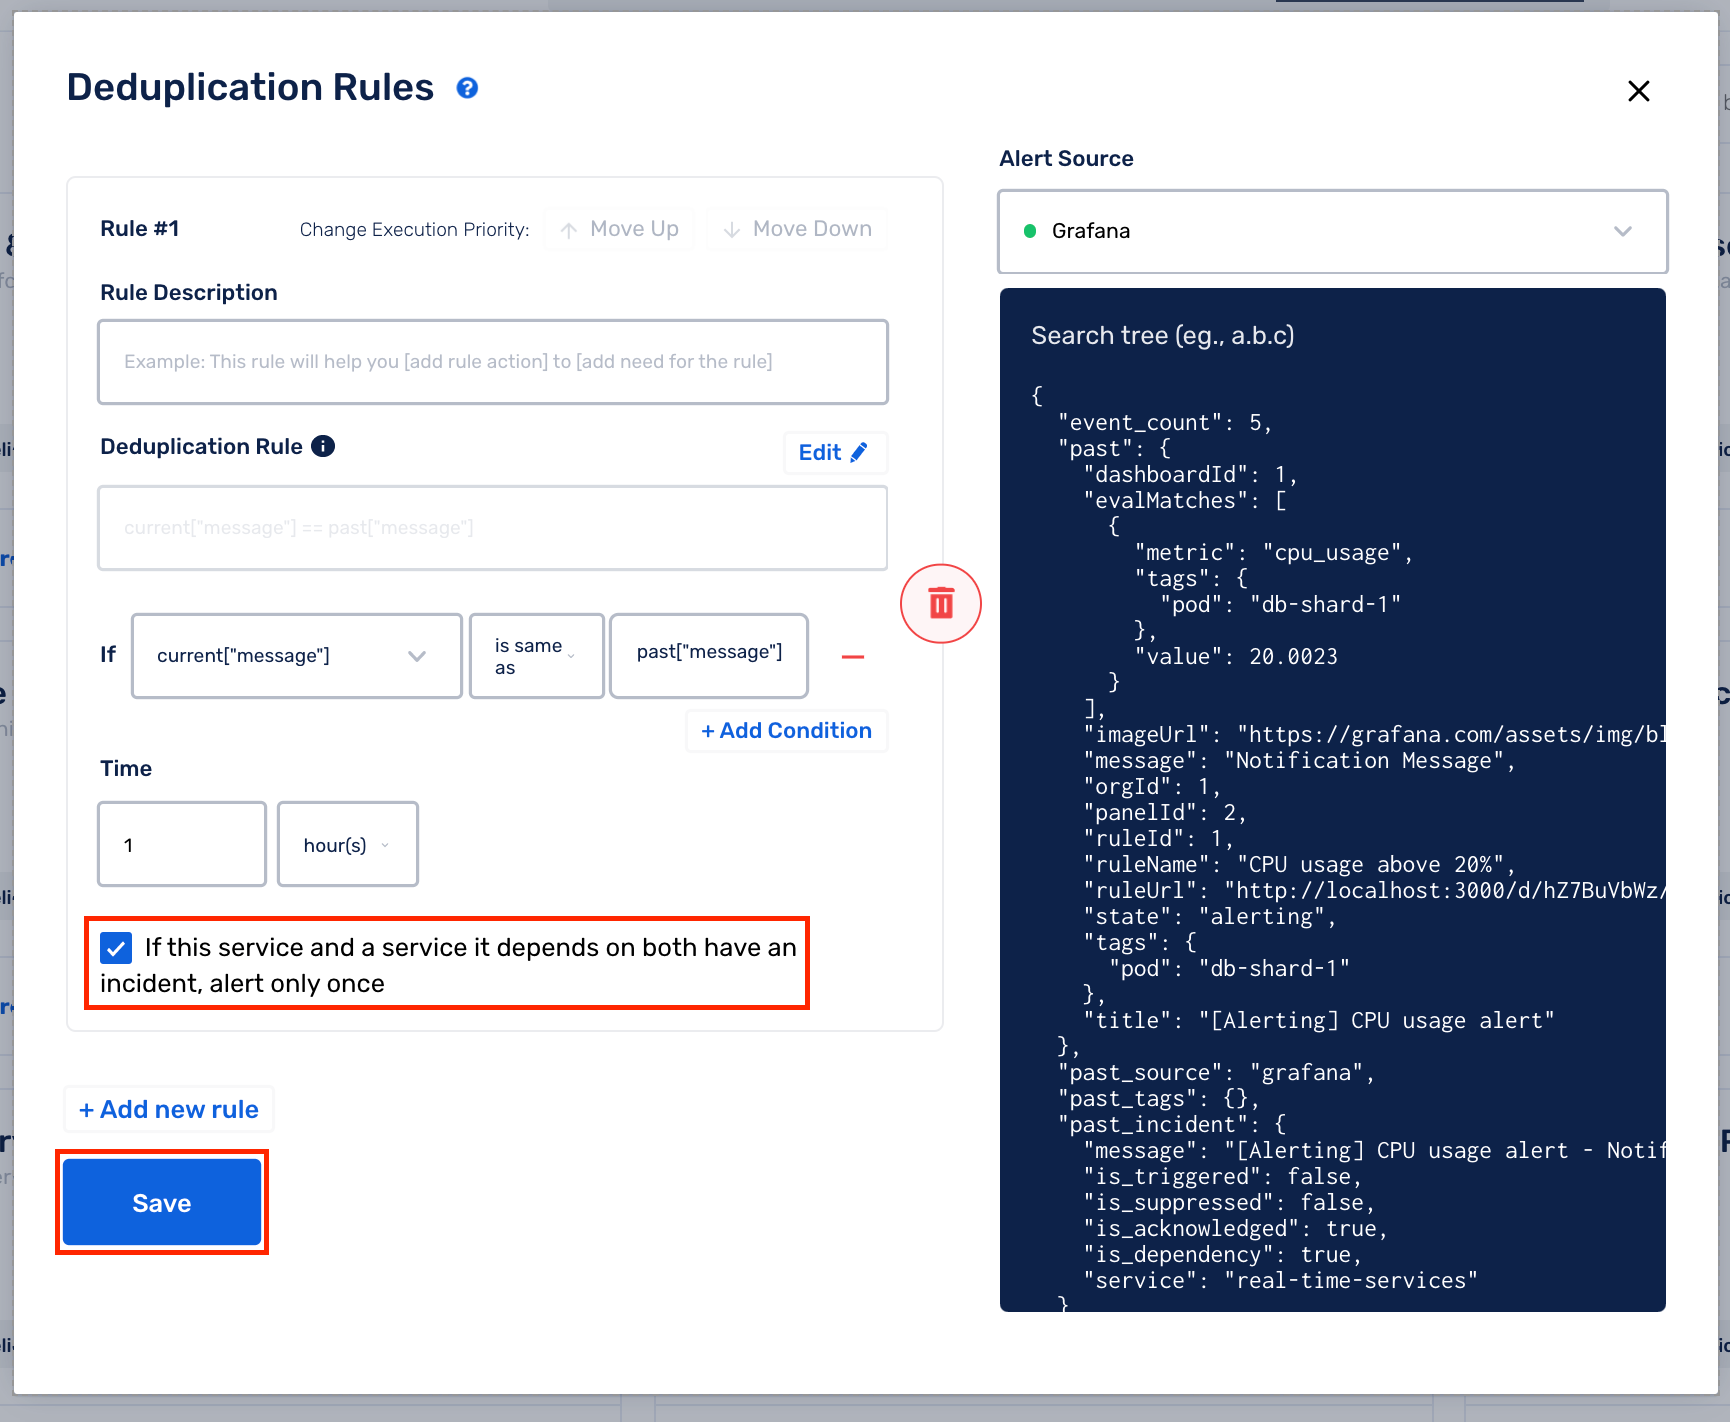Open the Grafana alert source dropdown
This screenshot has width=1730, height=1422.
tap(1333, 231)
